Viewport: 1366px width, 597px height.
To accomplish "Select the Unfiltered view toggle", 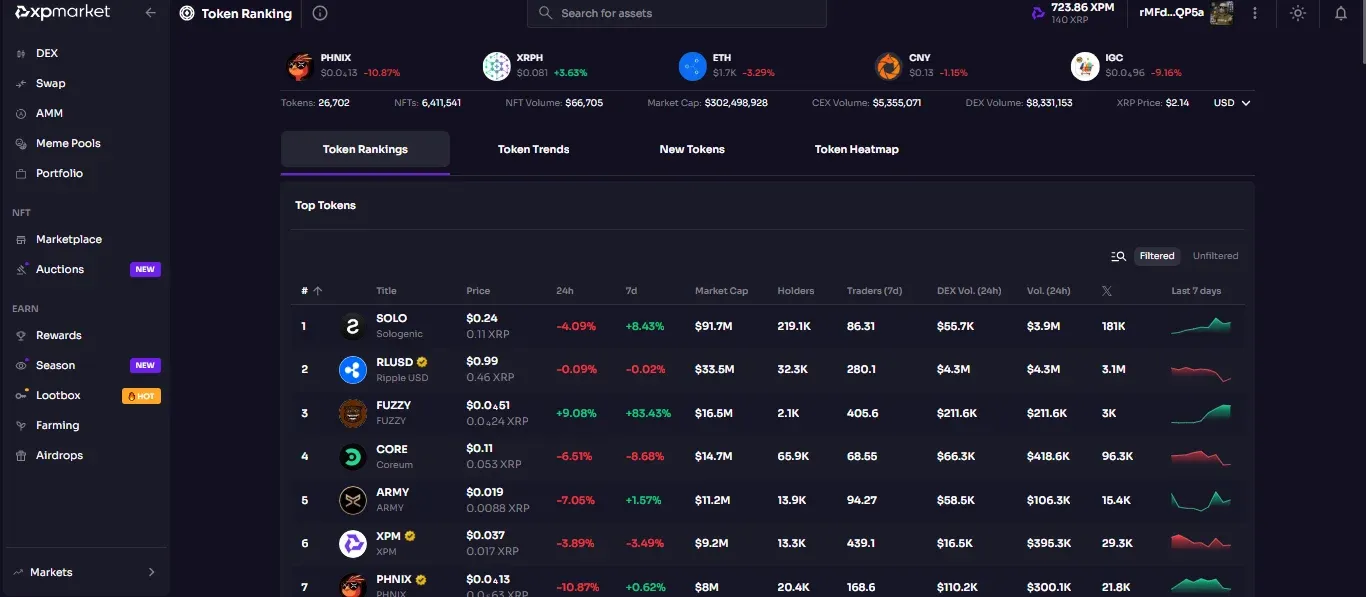I will pos(1215,256).
